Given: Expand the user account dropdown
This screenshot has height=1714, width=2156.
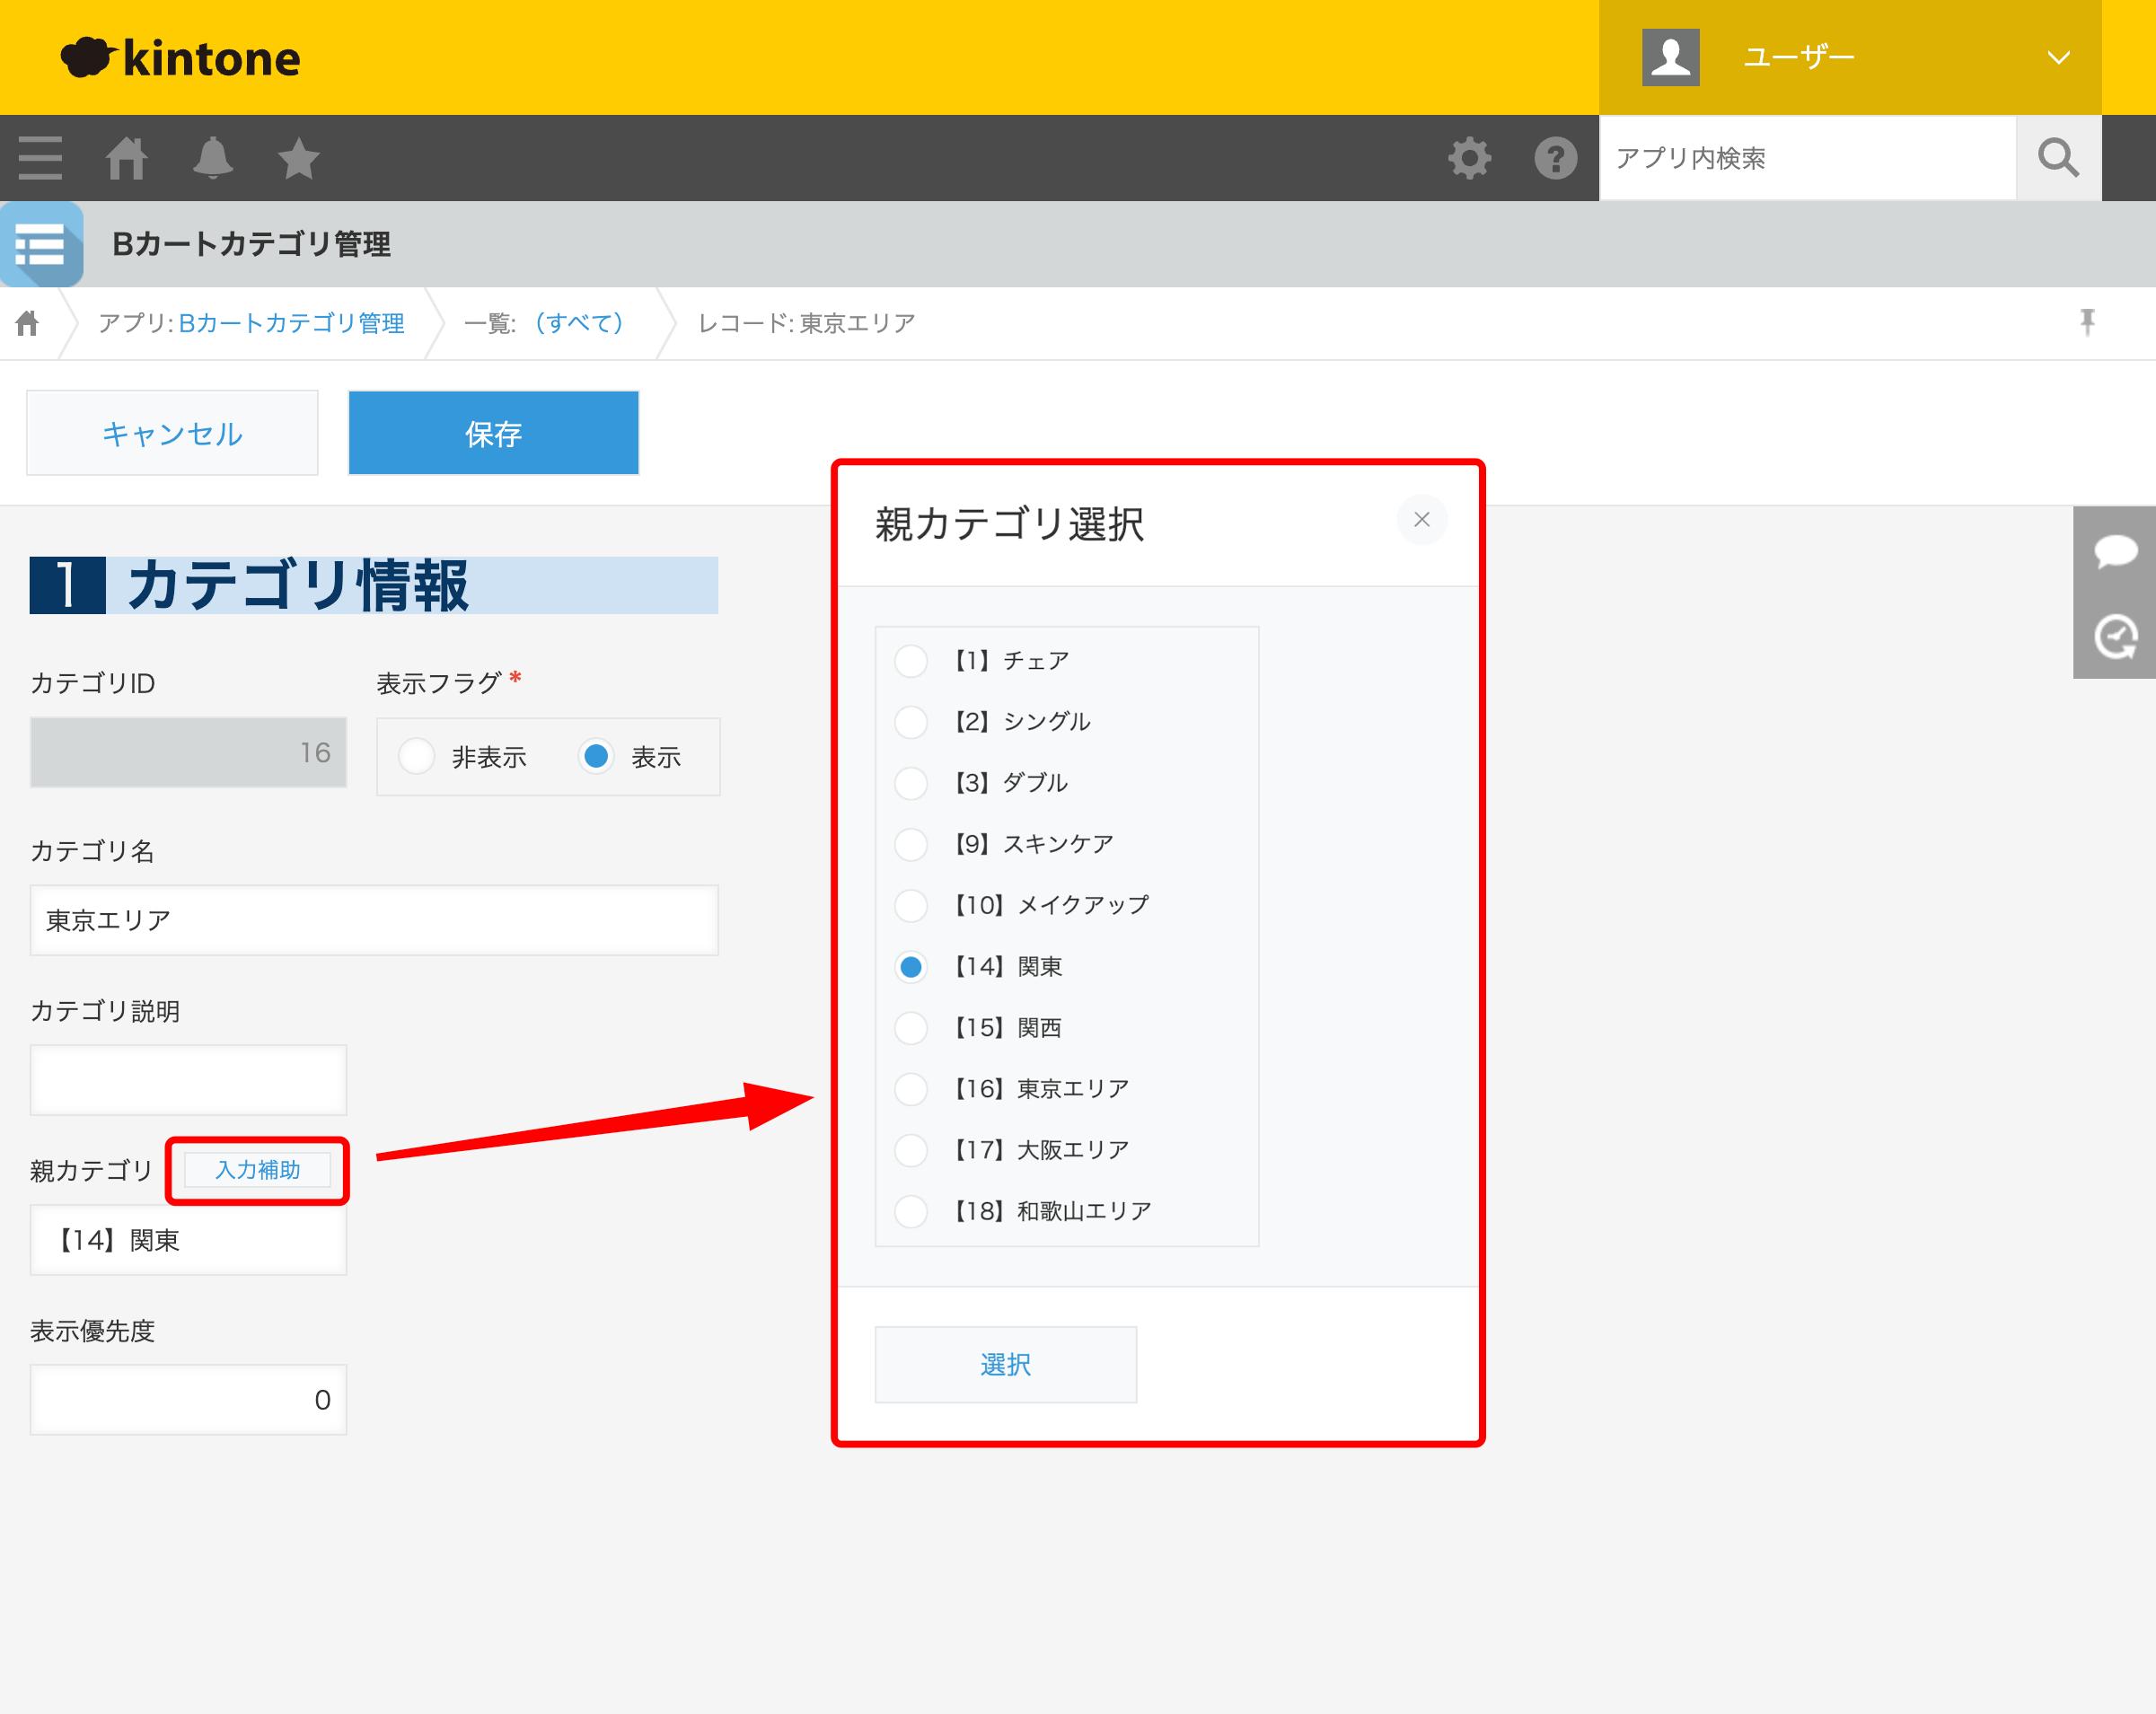Looking at the screenshot, I should pos(2057,57).
